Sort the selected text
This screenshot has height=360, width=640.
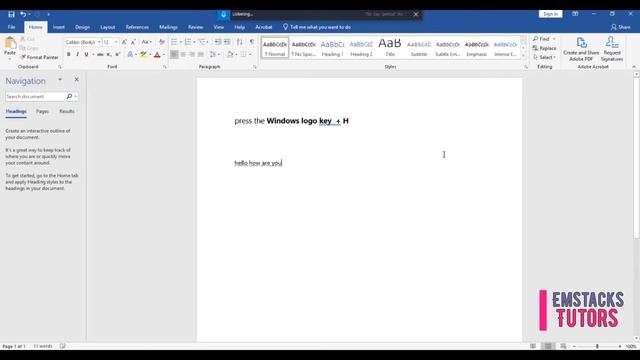[x=240, y=42]
